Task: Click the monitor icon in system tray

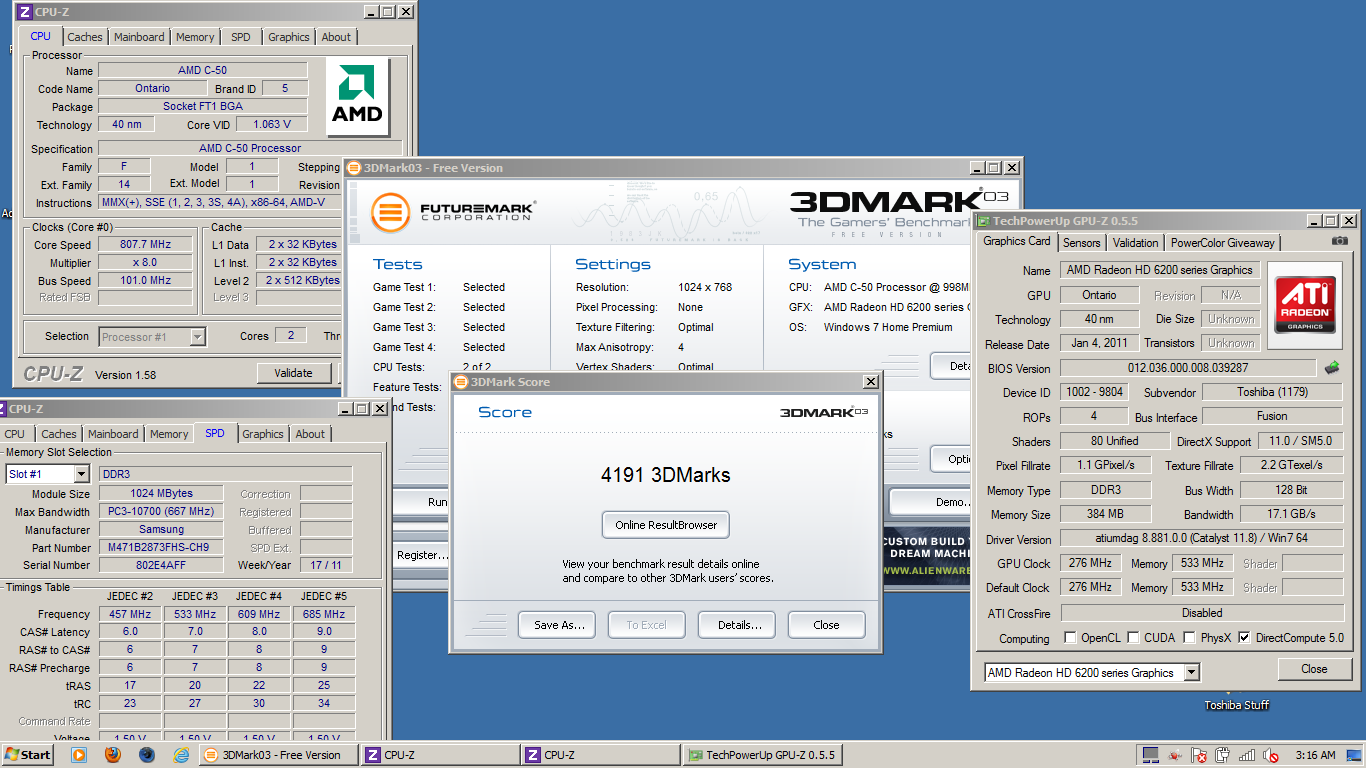Action: (1151, 755)
